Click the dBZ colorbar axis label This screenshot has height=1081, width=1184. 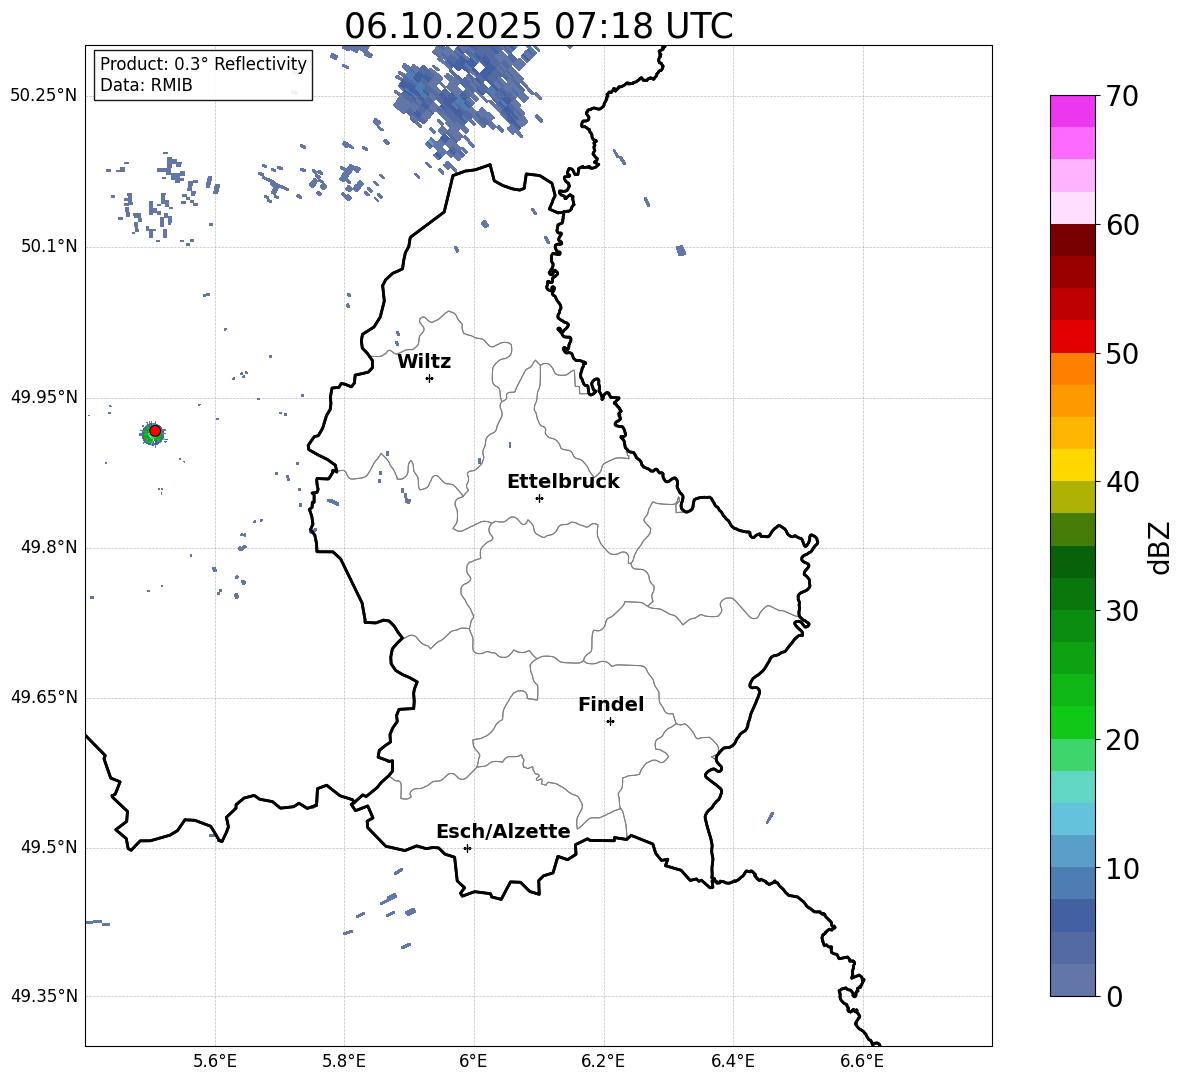pyautogui.click(x=1159, y=547)
